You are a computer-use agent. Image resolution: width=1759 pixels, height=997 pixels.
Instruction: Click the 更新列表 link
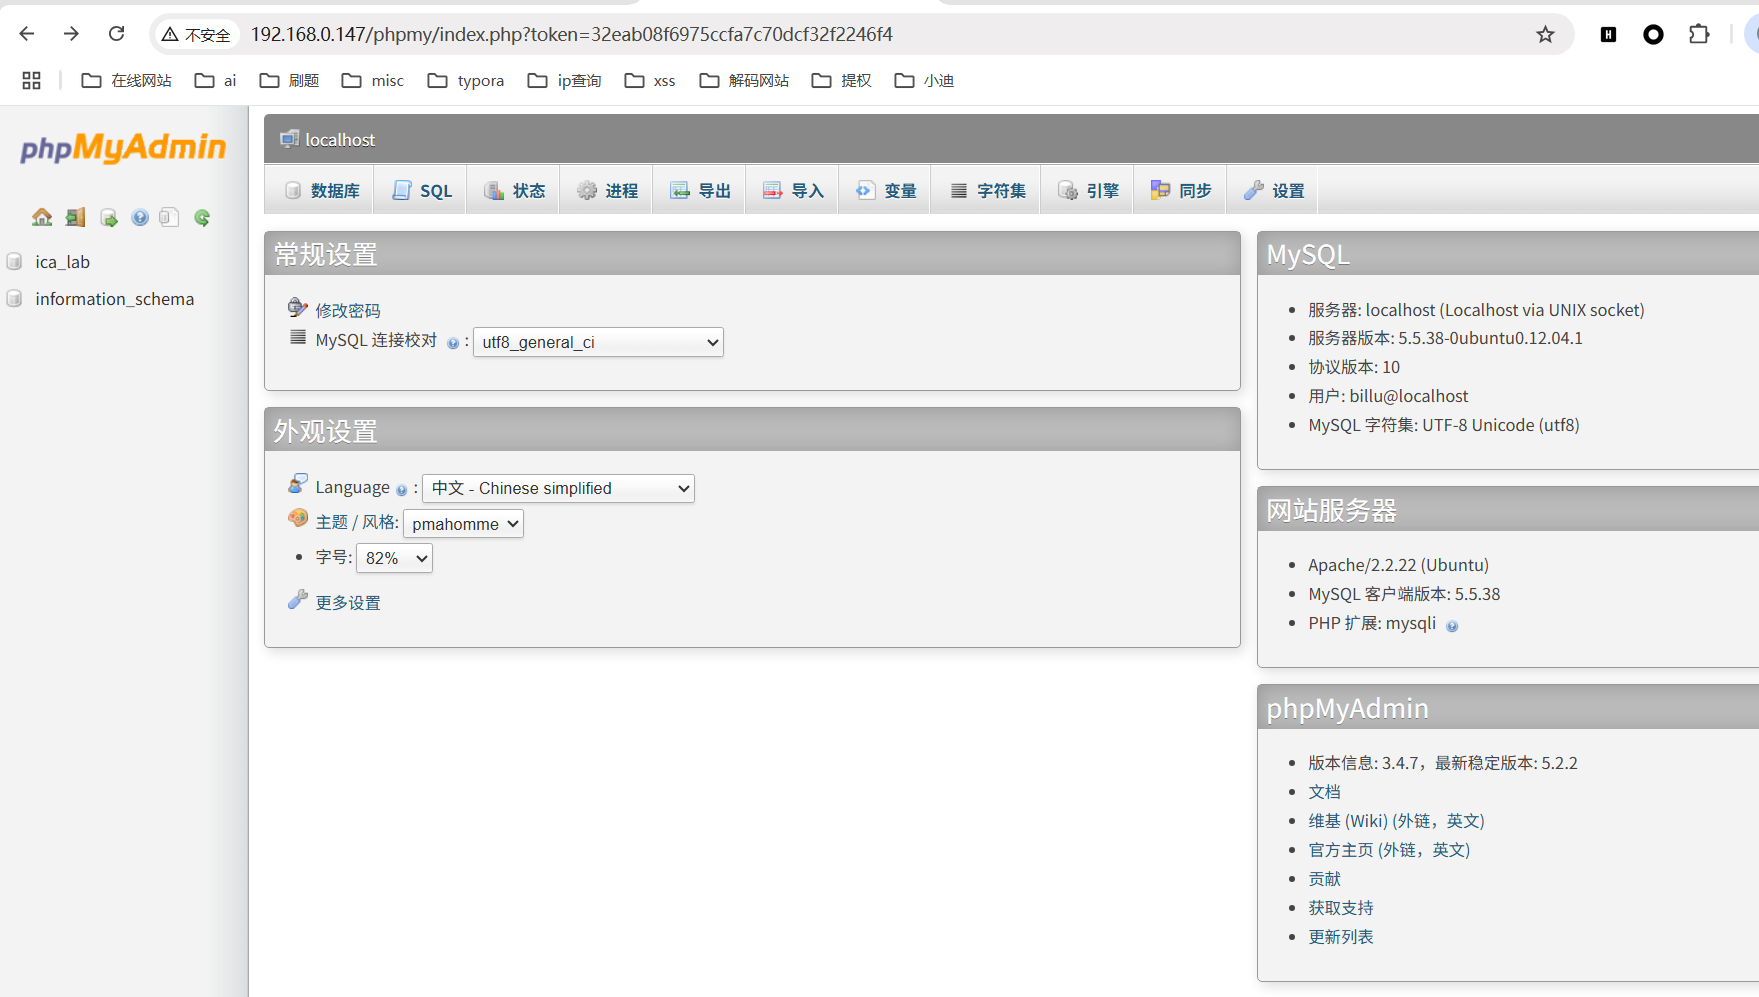[1341, 937]
